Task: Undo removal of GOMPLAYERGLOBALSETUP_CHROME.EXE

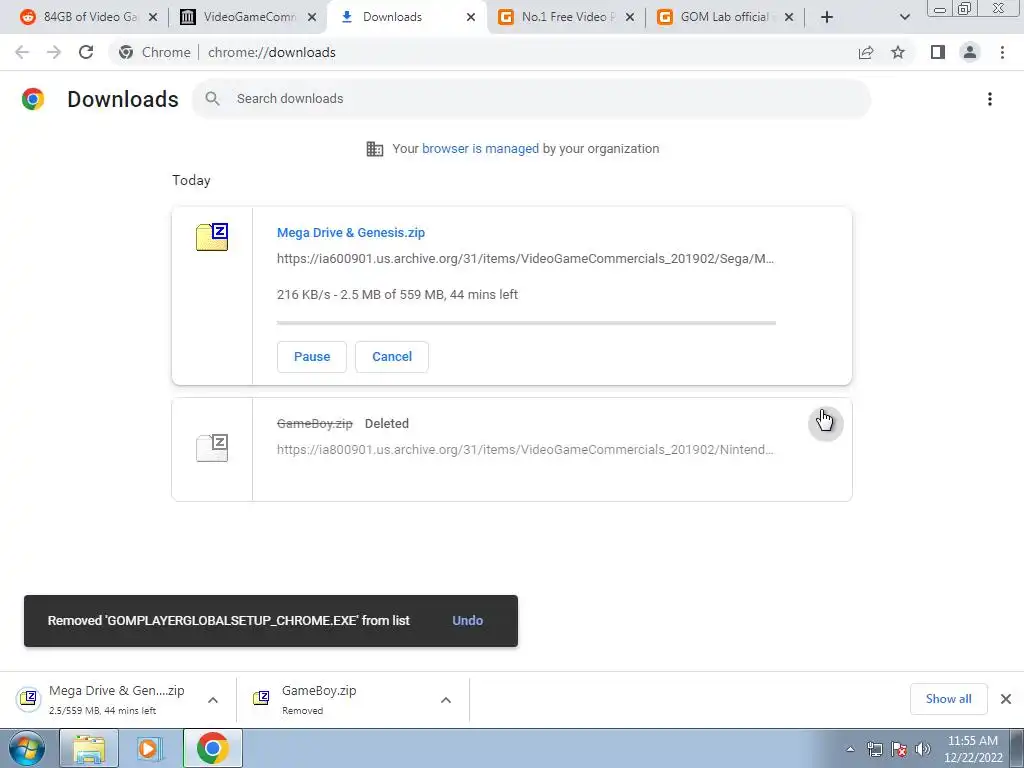Action: (x=468, y=620)
